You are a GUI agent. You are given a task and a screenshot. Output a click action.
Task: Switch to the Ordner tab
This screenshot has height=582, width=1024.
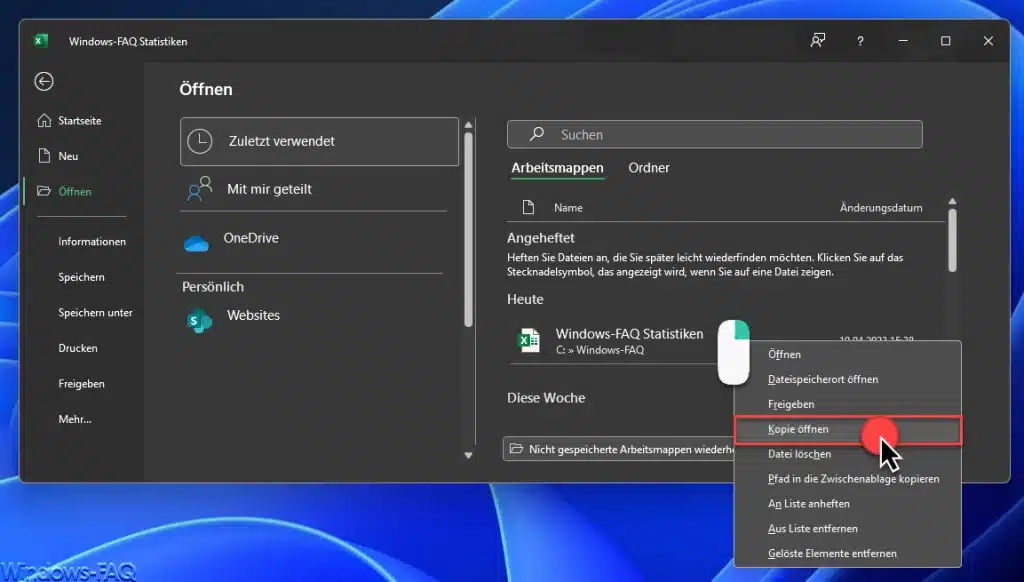(648, 168)
